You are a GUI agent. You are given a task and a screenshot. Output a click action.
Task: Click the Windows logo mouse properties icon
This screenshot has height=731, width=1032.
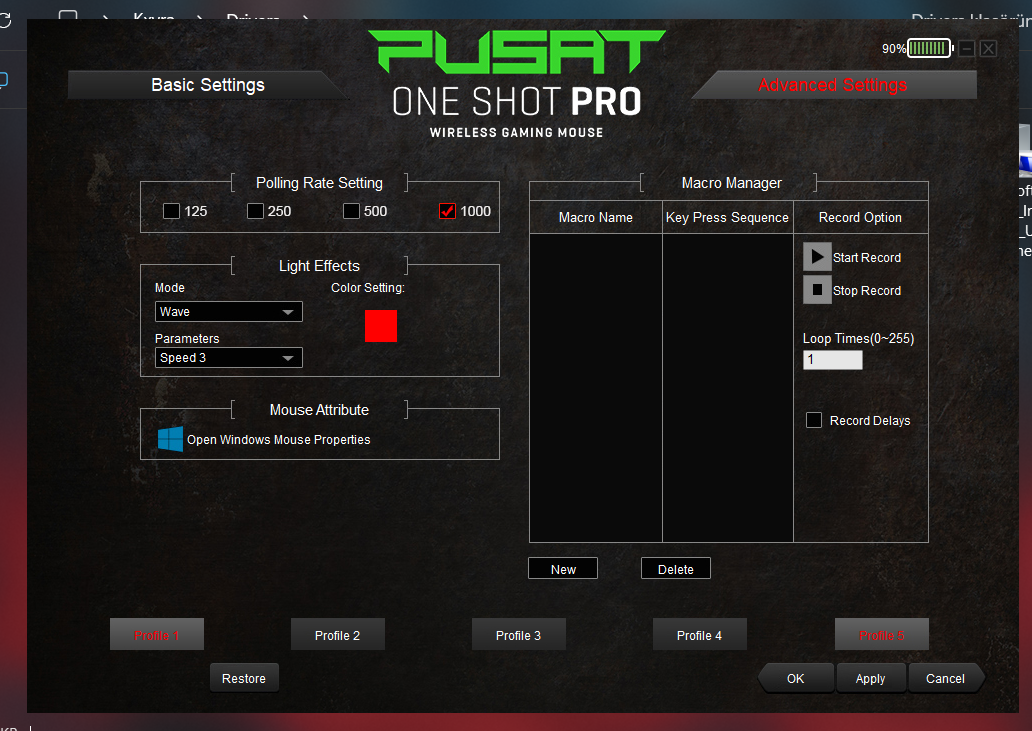170,439
